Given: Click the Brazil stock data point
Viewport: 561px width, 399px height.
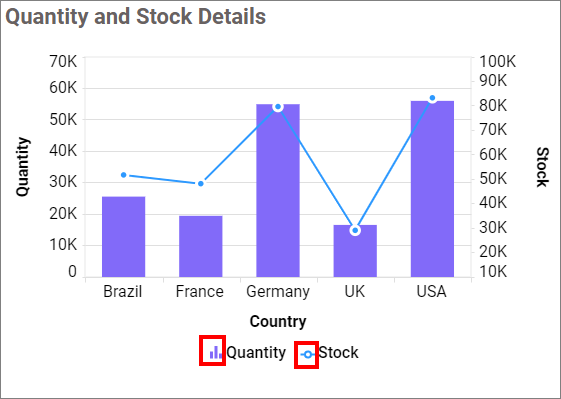Looking at the screenshot, I should [x=123, y=175].
